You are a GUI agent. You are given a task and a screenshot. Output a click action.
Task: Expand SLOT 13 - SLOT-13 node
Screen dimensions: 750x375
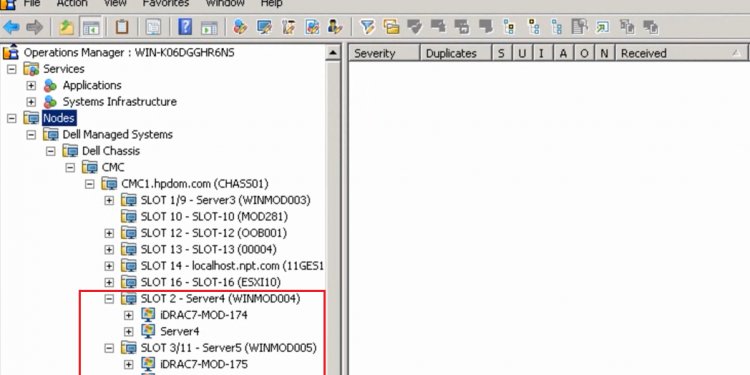109,249
